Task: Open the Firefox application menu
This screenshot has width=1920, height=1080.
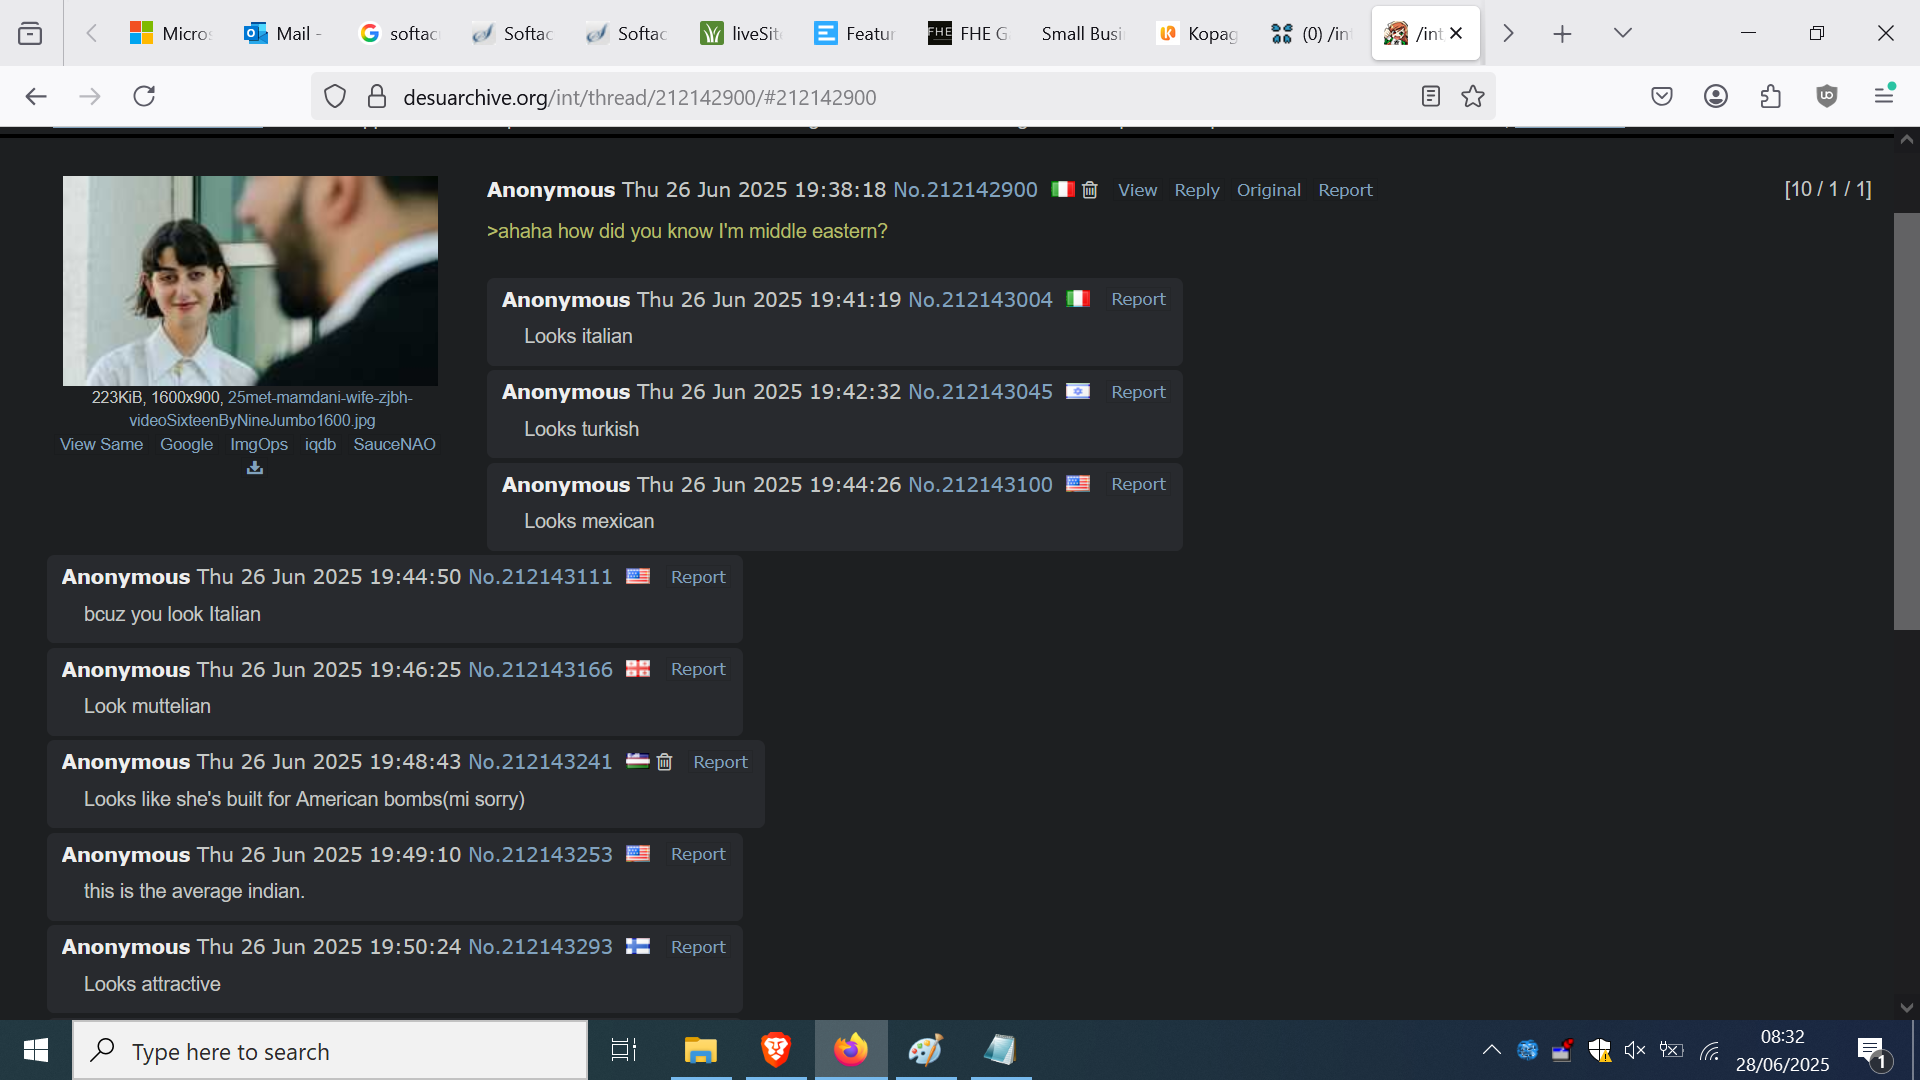Action: click(1884, 95)
